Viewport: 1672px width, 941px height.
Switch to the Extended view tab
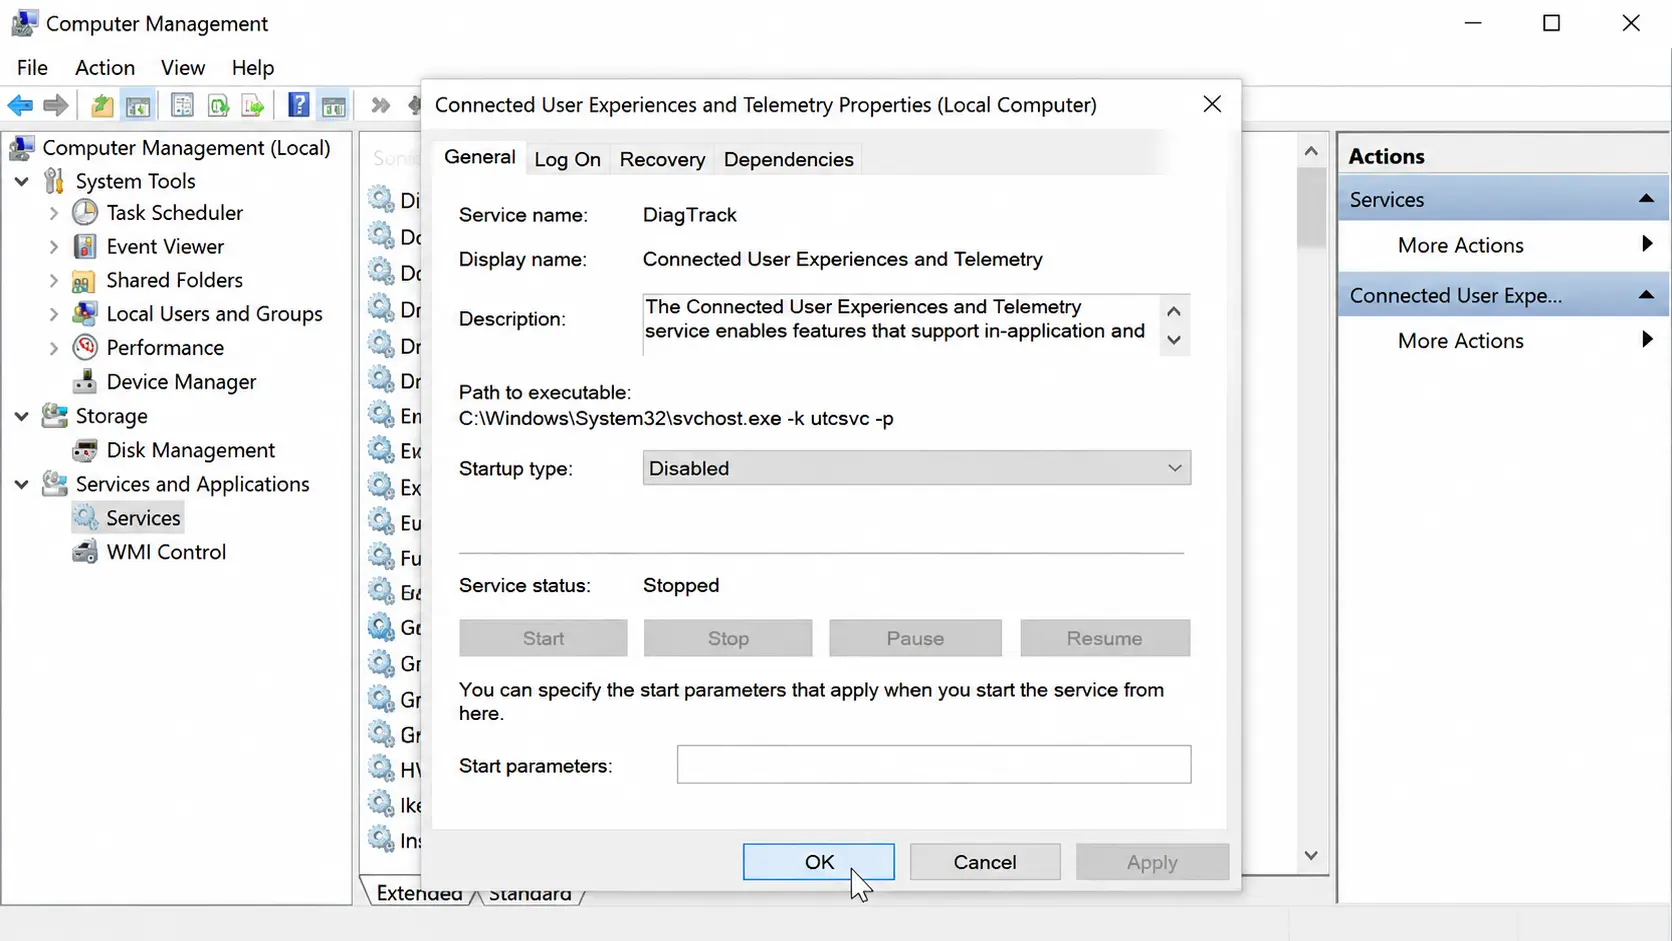click(x=419, y=893)
